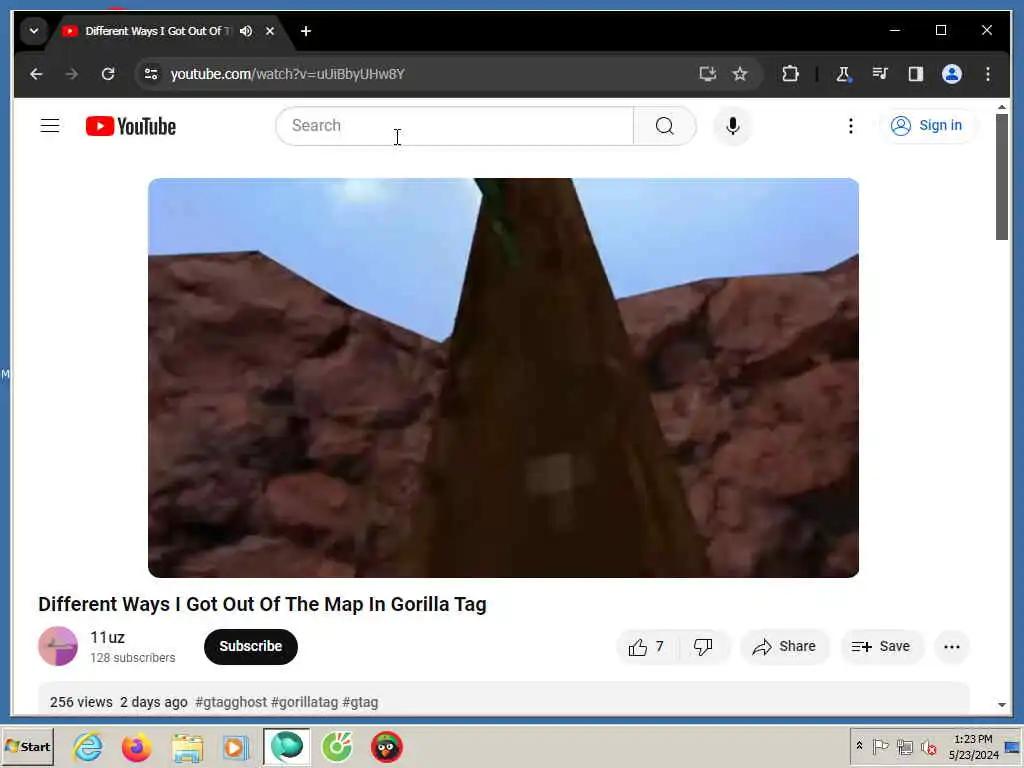Viewport: 1024px width, 768px height.
Task: Launch Internet Explorer from taskbar
Action: point(88,746)
